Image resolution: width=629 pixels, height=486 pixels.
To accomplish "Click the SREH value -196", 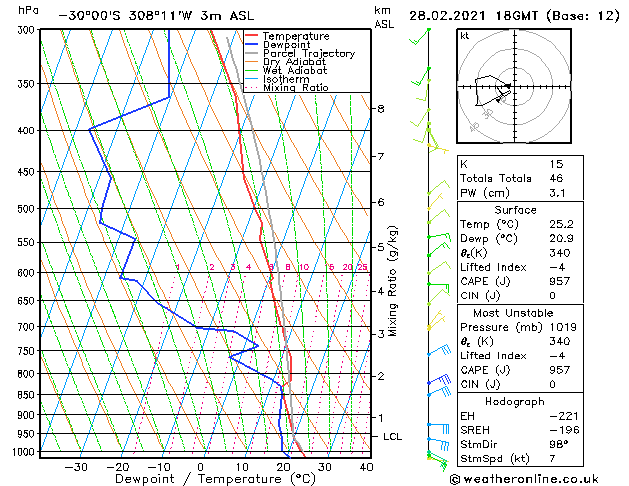I will [564, 430].
